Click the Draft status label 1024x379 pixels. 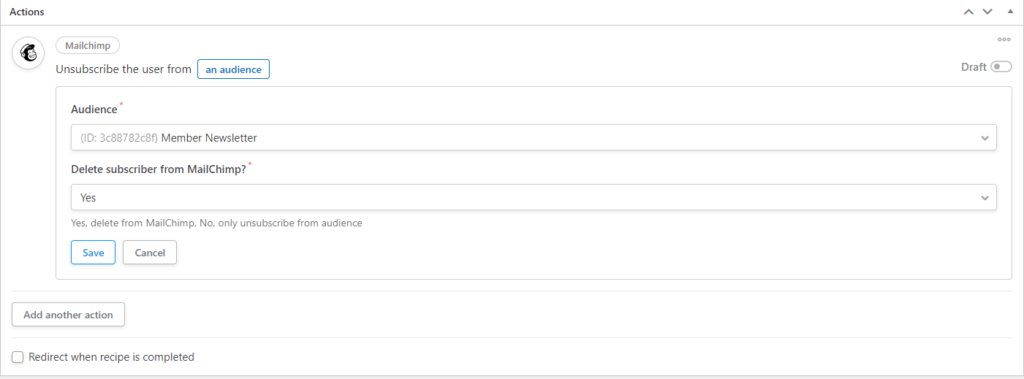coord(973,67)
